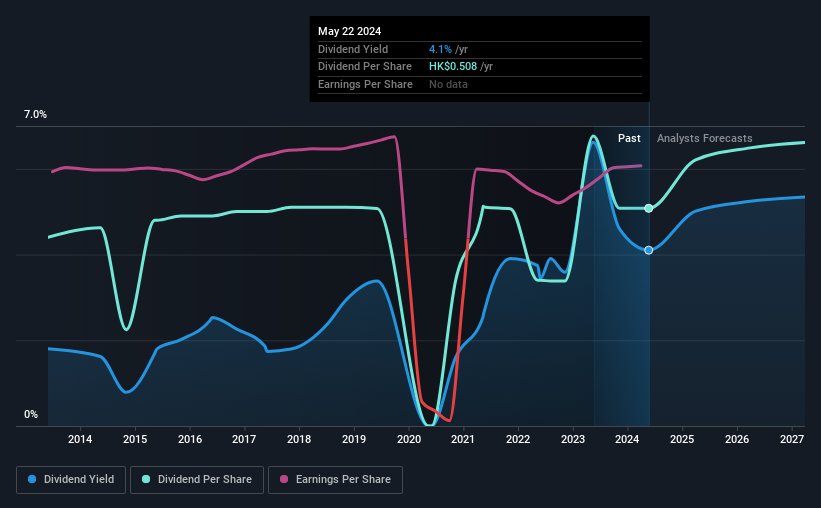Click the teal Dividend Per Share data point marker
The height and width of the screenshot is (508, 821).
[x=649, y=208]
